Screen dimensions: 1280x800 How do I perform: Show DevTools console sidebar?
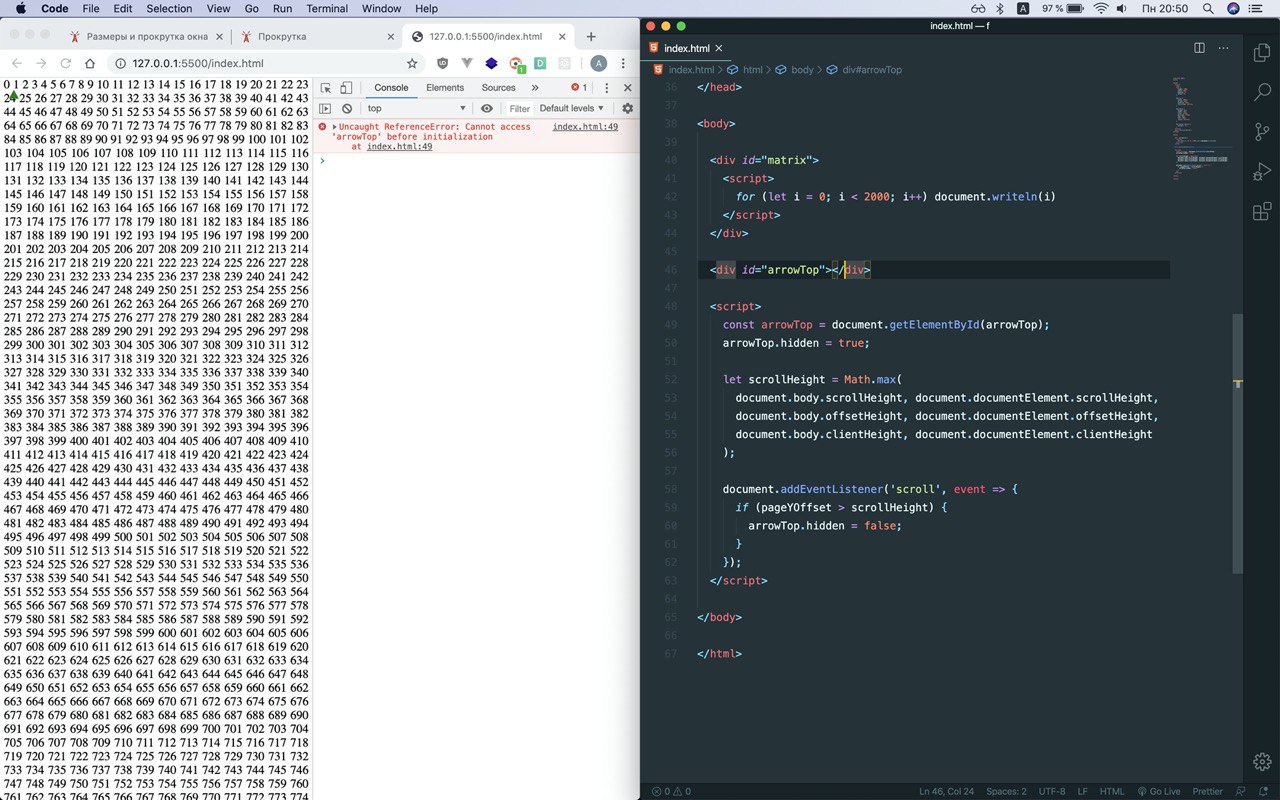pyautogui.click(x=325, y=108)
